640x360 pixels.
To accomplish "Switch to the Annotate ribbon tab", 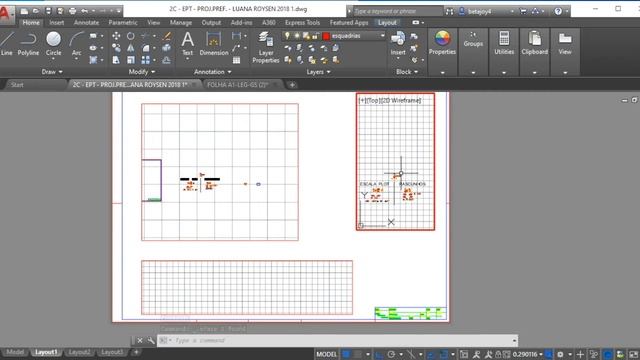I will coord(86,23).
